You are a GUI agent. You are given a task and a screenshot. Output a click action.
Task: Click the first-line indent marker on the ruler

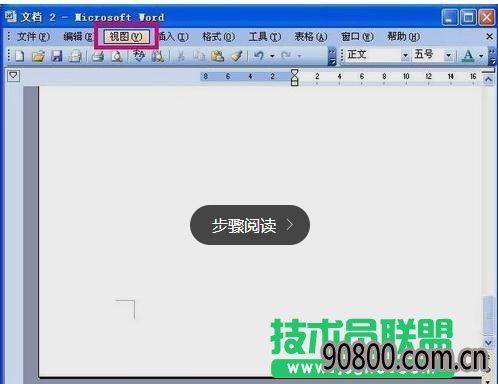(294, 73)
